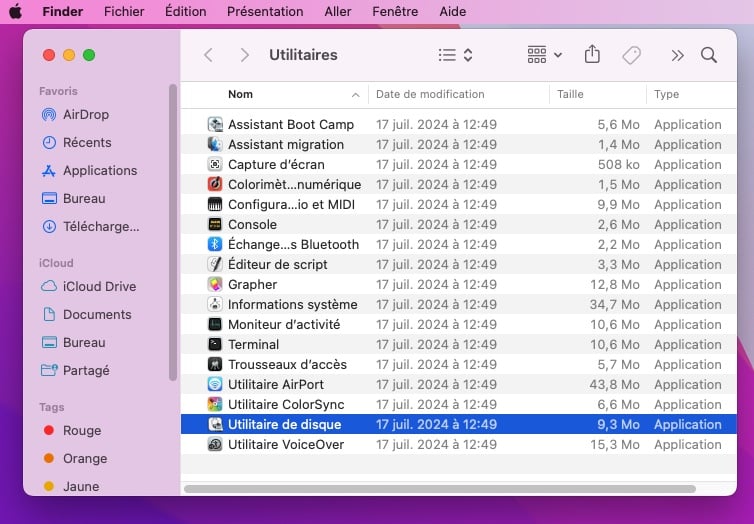
Task: Open iCloud Drive in the sidebar
Action: click(88, 287)
